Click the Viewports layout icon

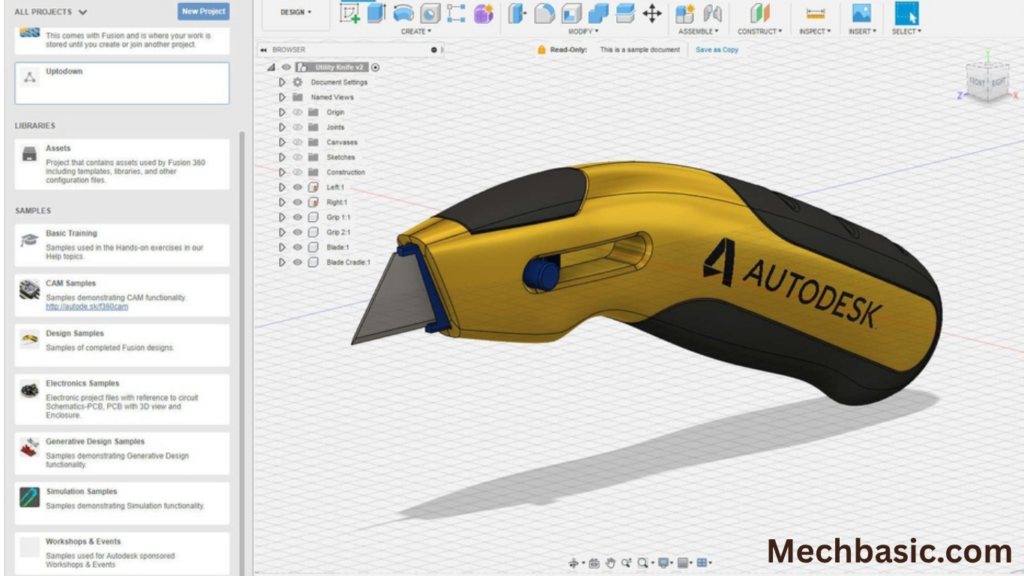point(702,563)
